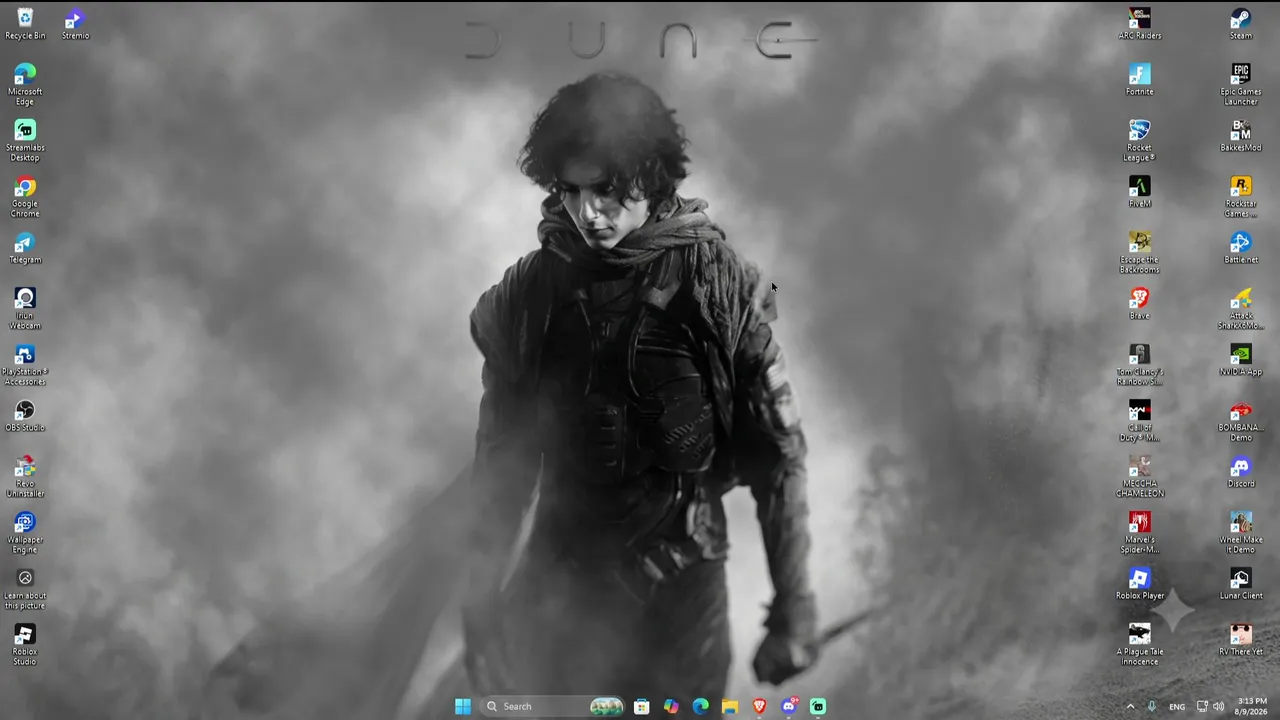Select the Wallpaper Engine shortcut
Image resolution: width=1280 pixels, height=720 pixels.
pyautogui.click(x=25, y=533)
